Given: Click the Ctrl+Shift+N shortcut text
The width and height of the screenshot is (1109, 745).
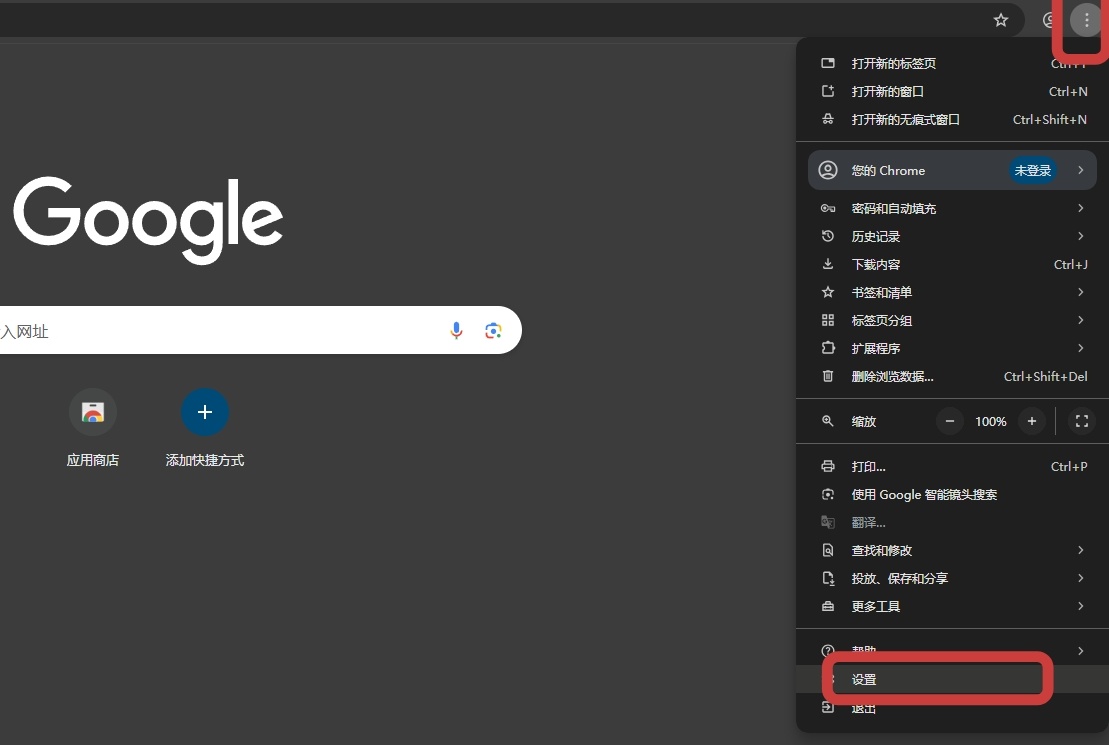Looking at the screenshot, I should click(1050, 119).
